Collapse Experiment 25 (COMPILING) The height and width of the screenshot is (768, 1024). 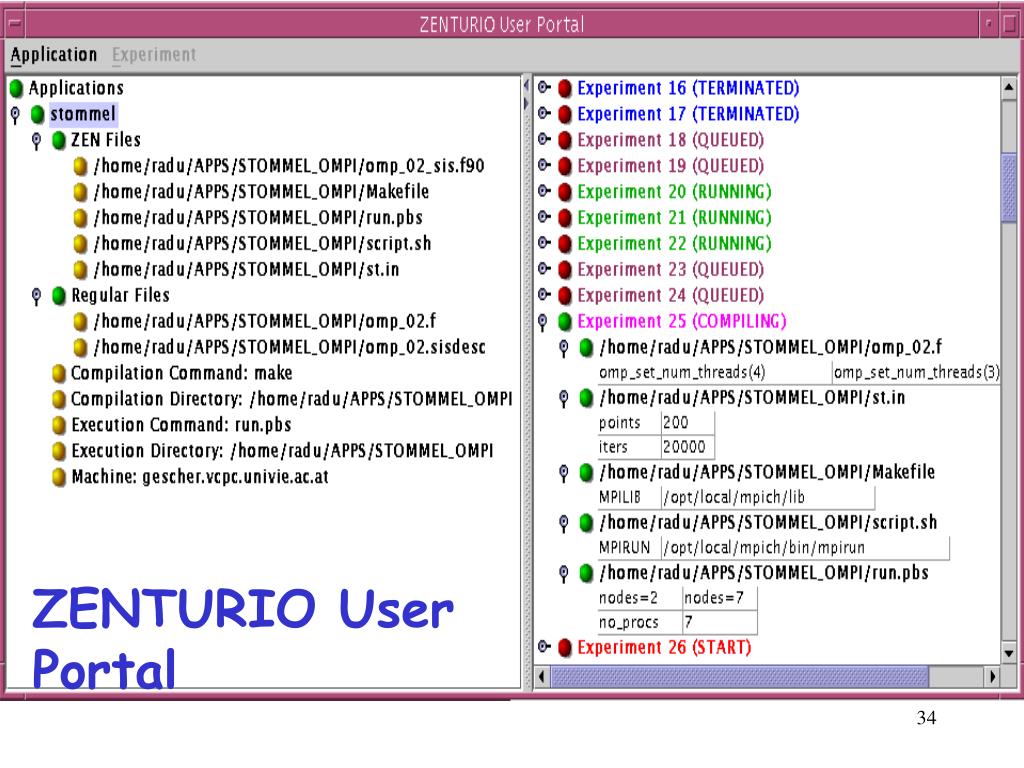pyautogui.click(x=543, y=321)
